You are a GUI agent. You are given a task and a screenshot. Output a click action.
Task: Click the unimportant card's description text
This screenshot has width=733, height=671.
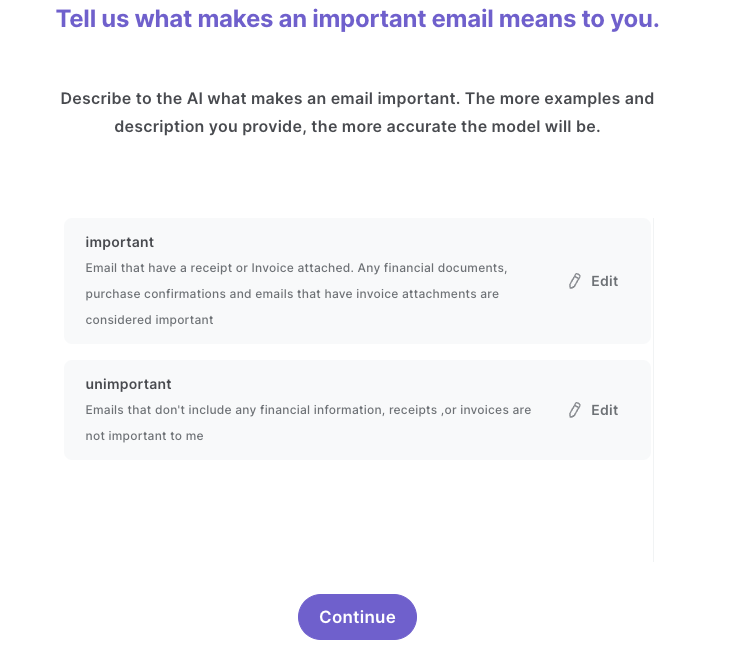[x=308, y=423]
